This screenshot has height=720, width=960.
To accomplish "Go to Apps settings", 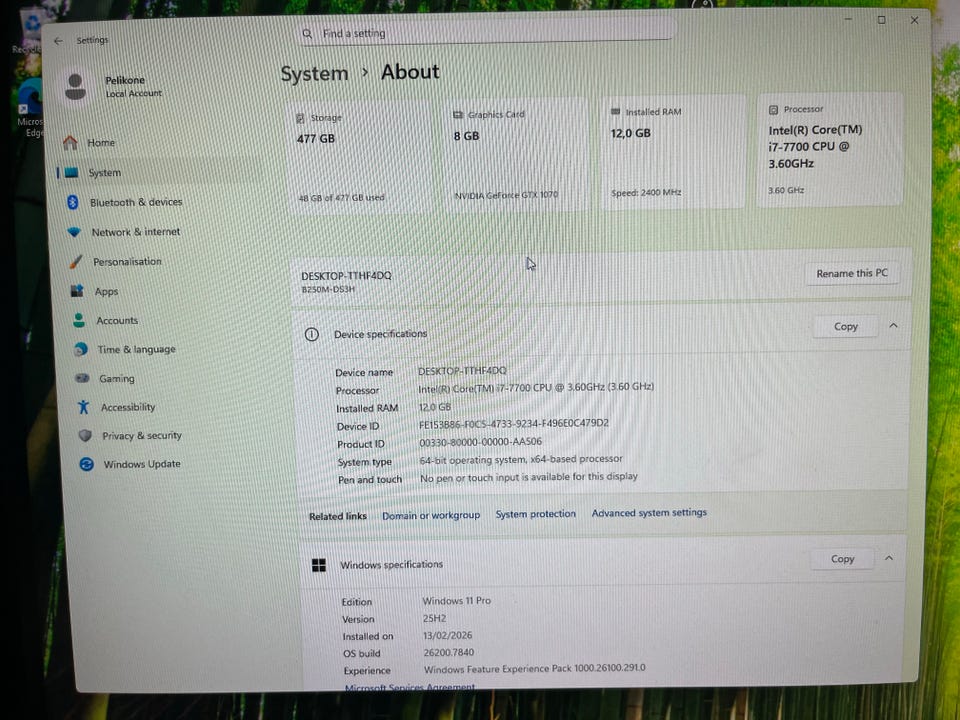I will point(106,292).
